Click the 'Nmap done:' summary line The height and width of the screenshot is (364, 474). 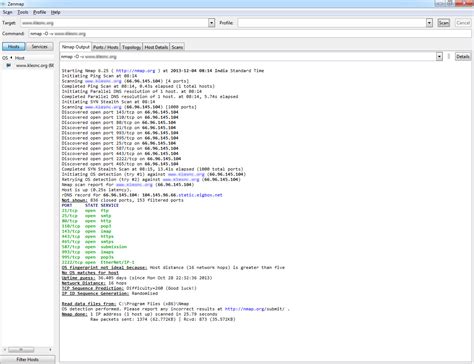pos(139,314)
